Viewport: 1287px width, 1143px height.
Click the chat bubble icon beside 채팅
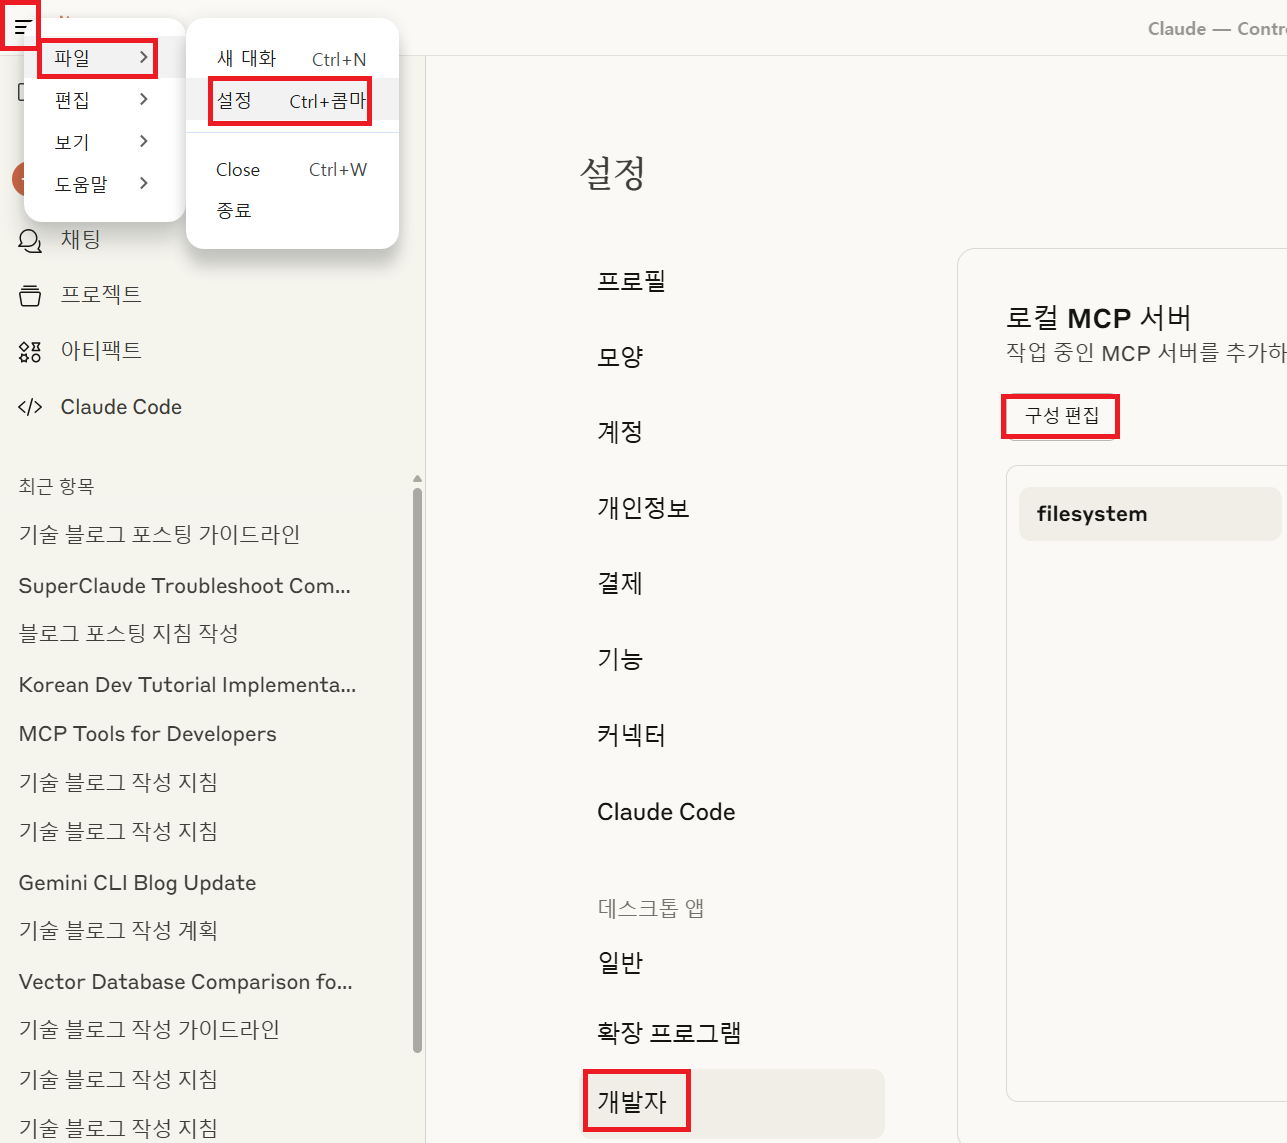point(30,240)
